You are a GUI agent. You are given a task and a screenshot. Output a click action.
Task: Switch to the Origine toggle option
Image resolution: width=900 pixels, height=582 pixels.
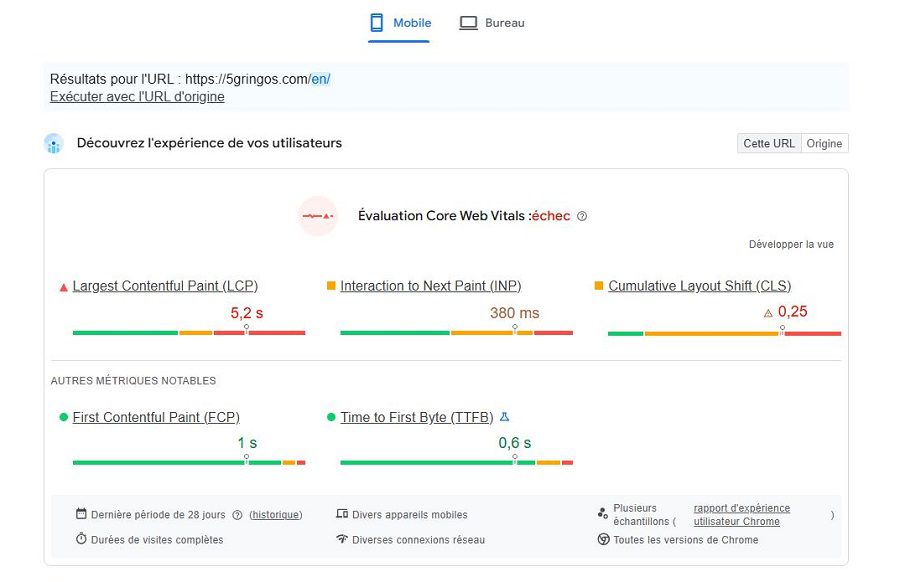pos(824,143)
